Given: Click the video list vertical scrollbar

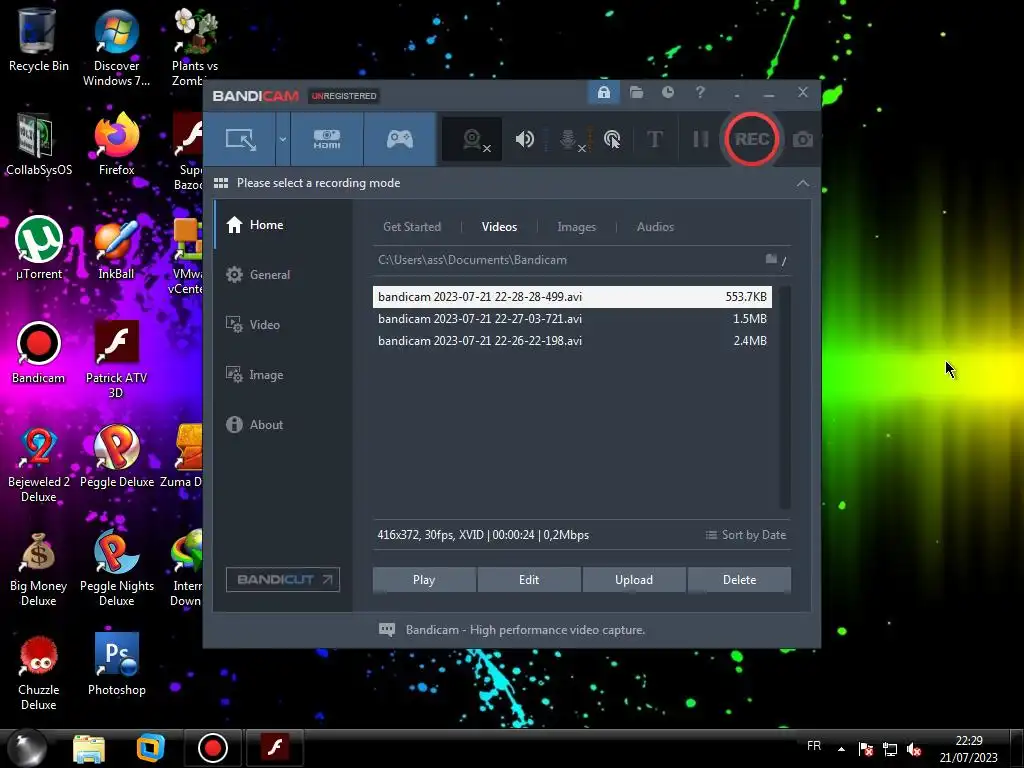Looking at the screenshot, I should click(785, 397).
